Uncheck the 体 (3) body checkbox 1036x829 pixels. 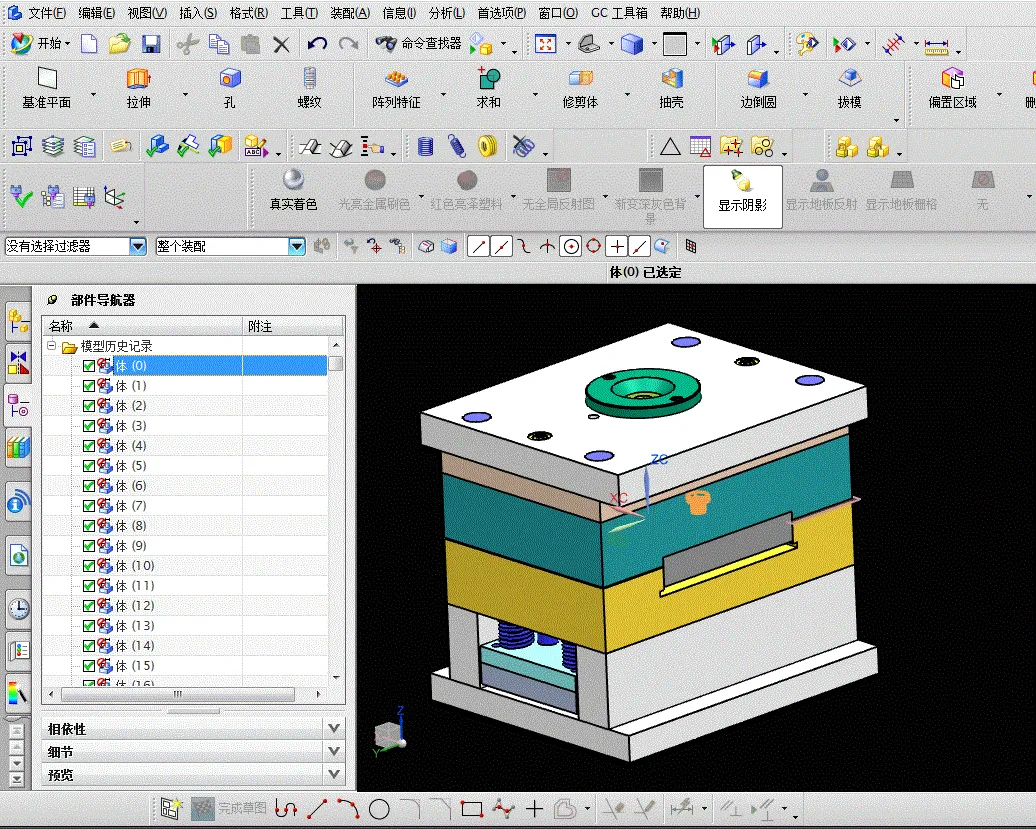(x=89, y=426)
